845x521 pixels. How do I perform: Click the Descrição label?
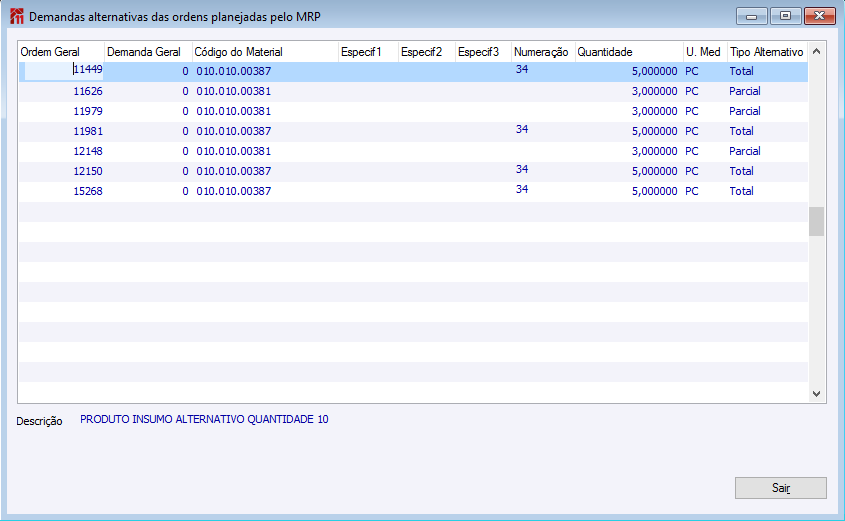[39, 421]
